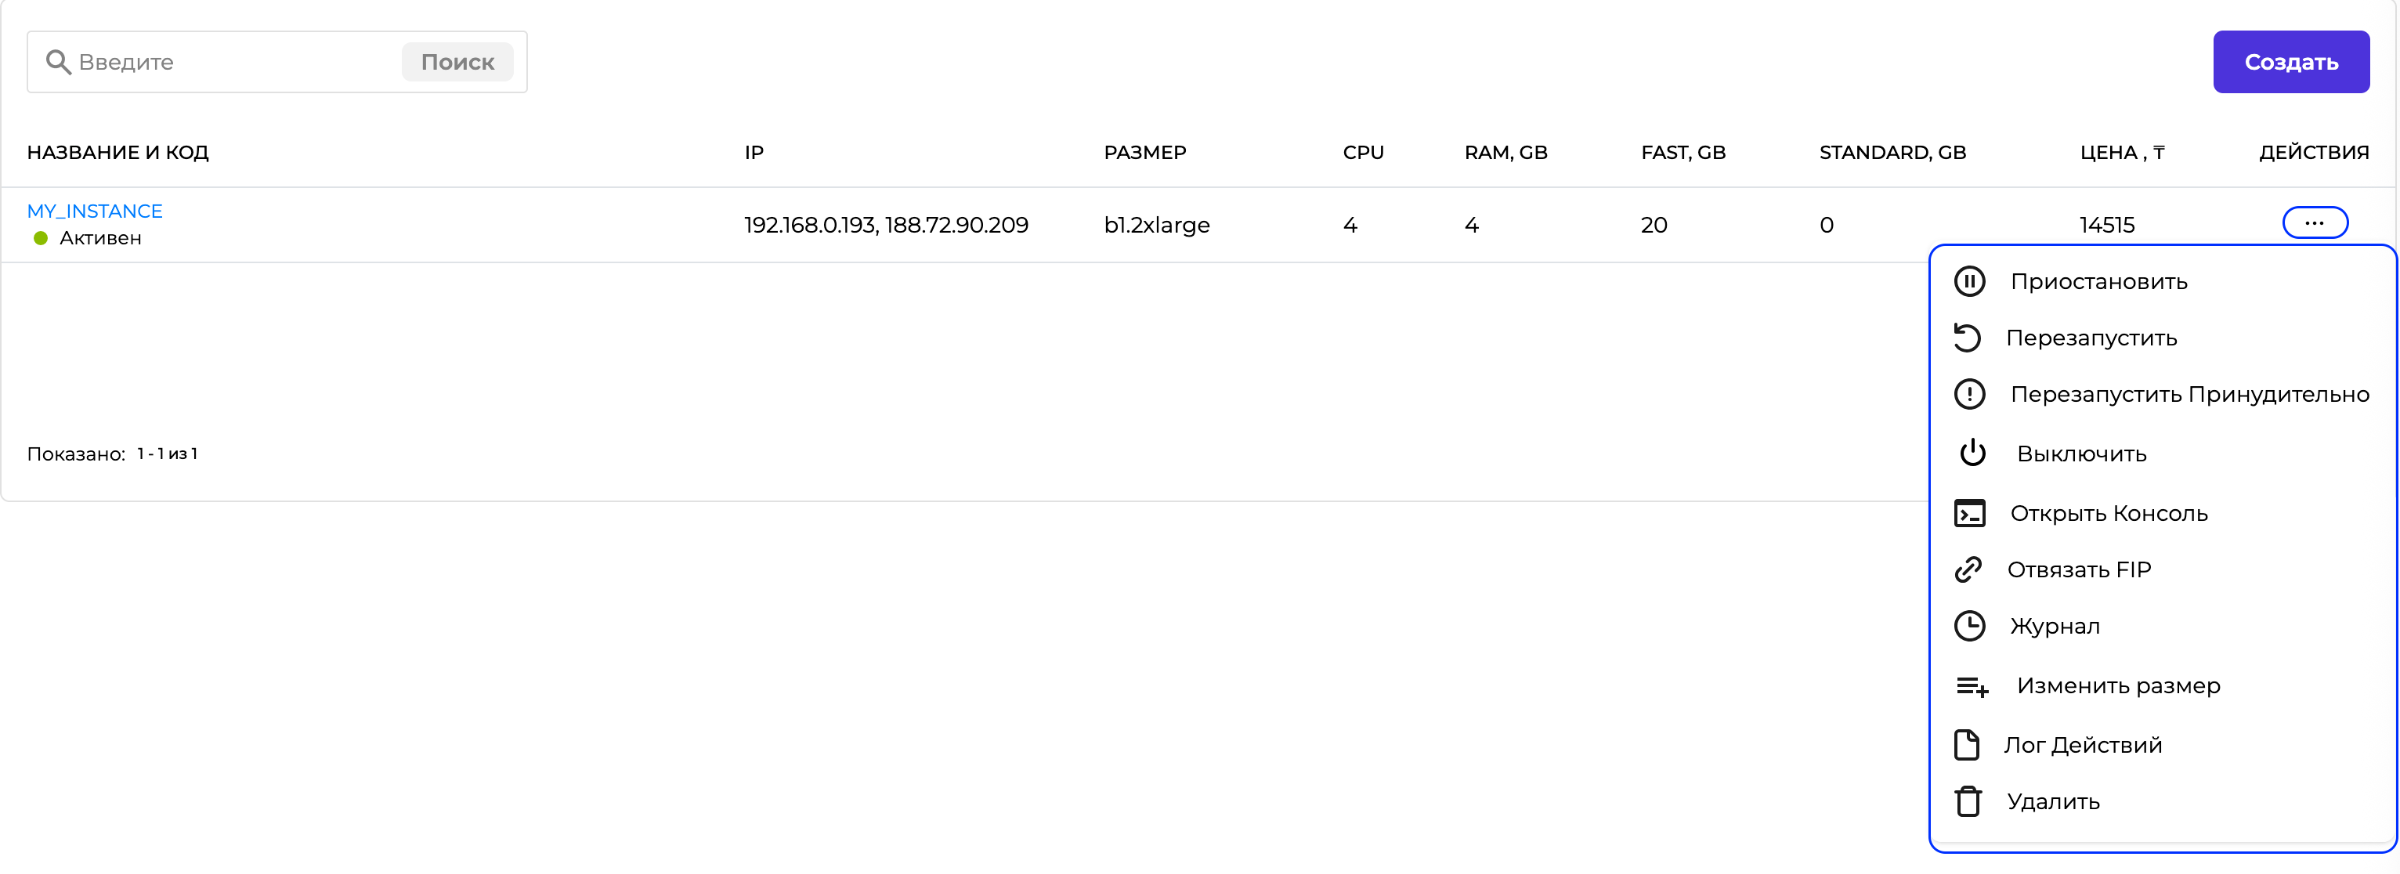Click the exclamation icon for forced restart

pyautogui.click(x=1969, y=394)
